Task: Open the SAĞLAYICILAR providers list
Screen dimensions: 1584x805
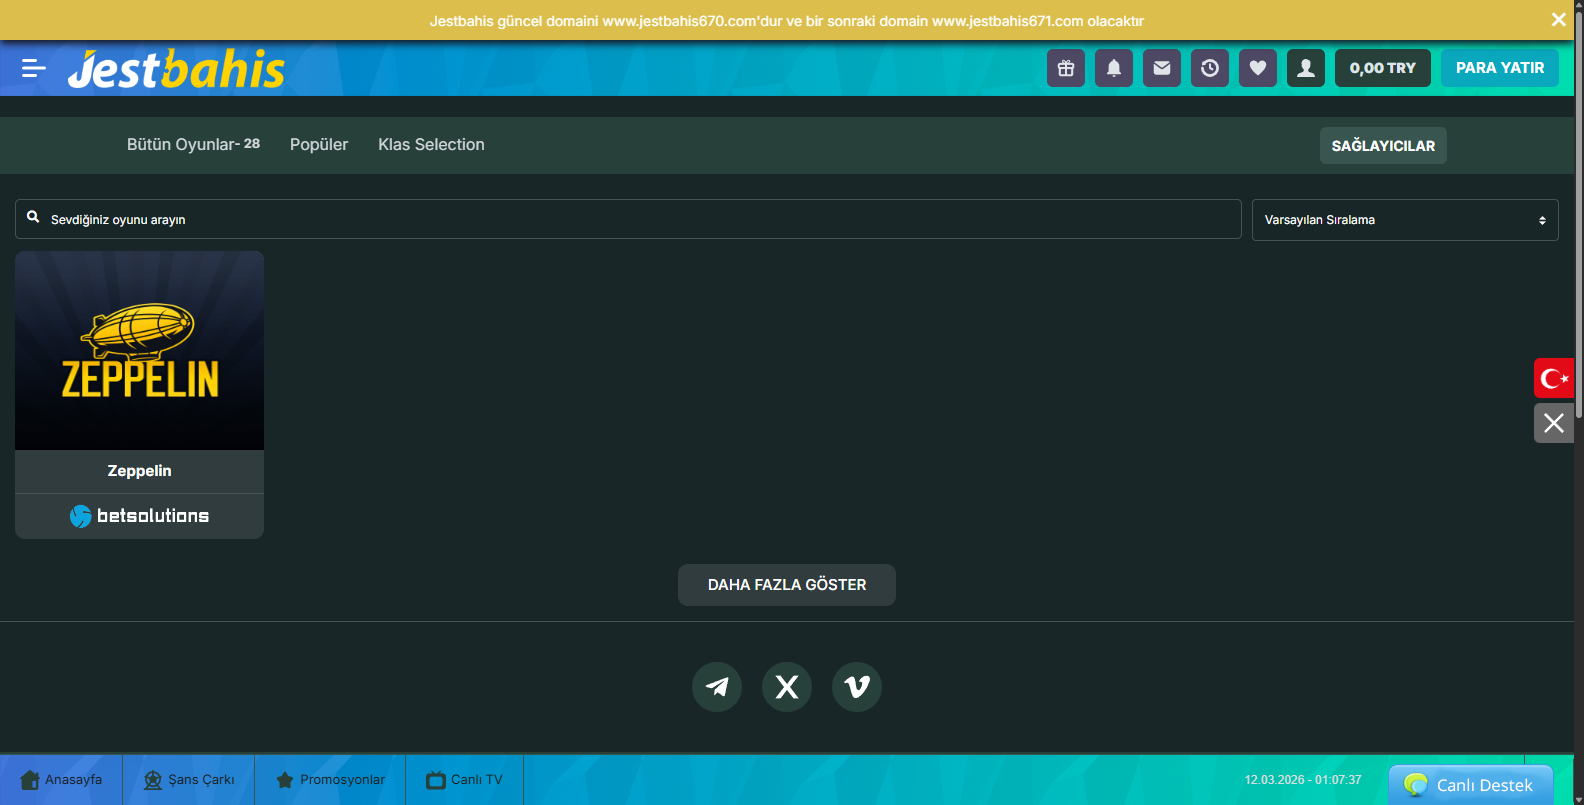Action: pos(1383,146)
